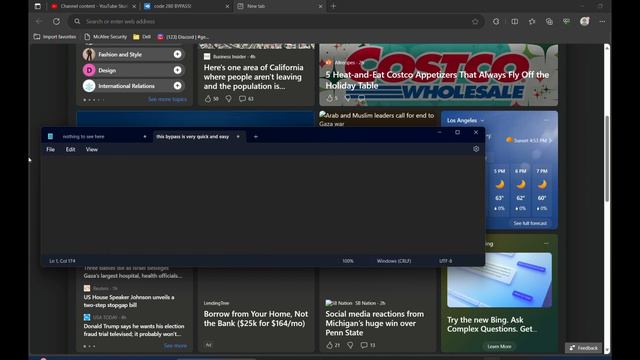
Task: Follow the Fashion and Style topic
Action: coord(178,54)
